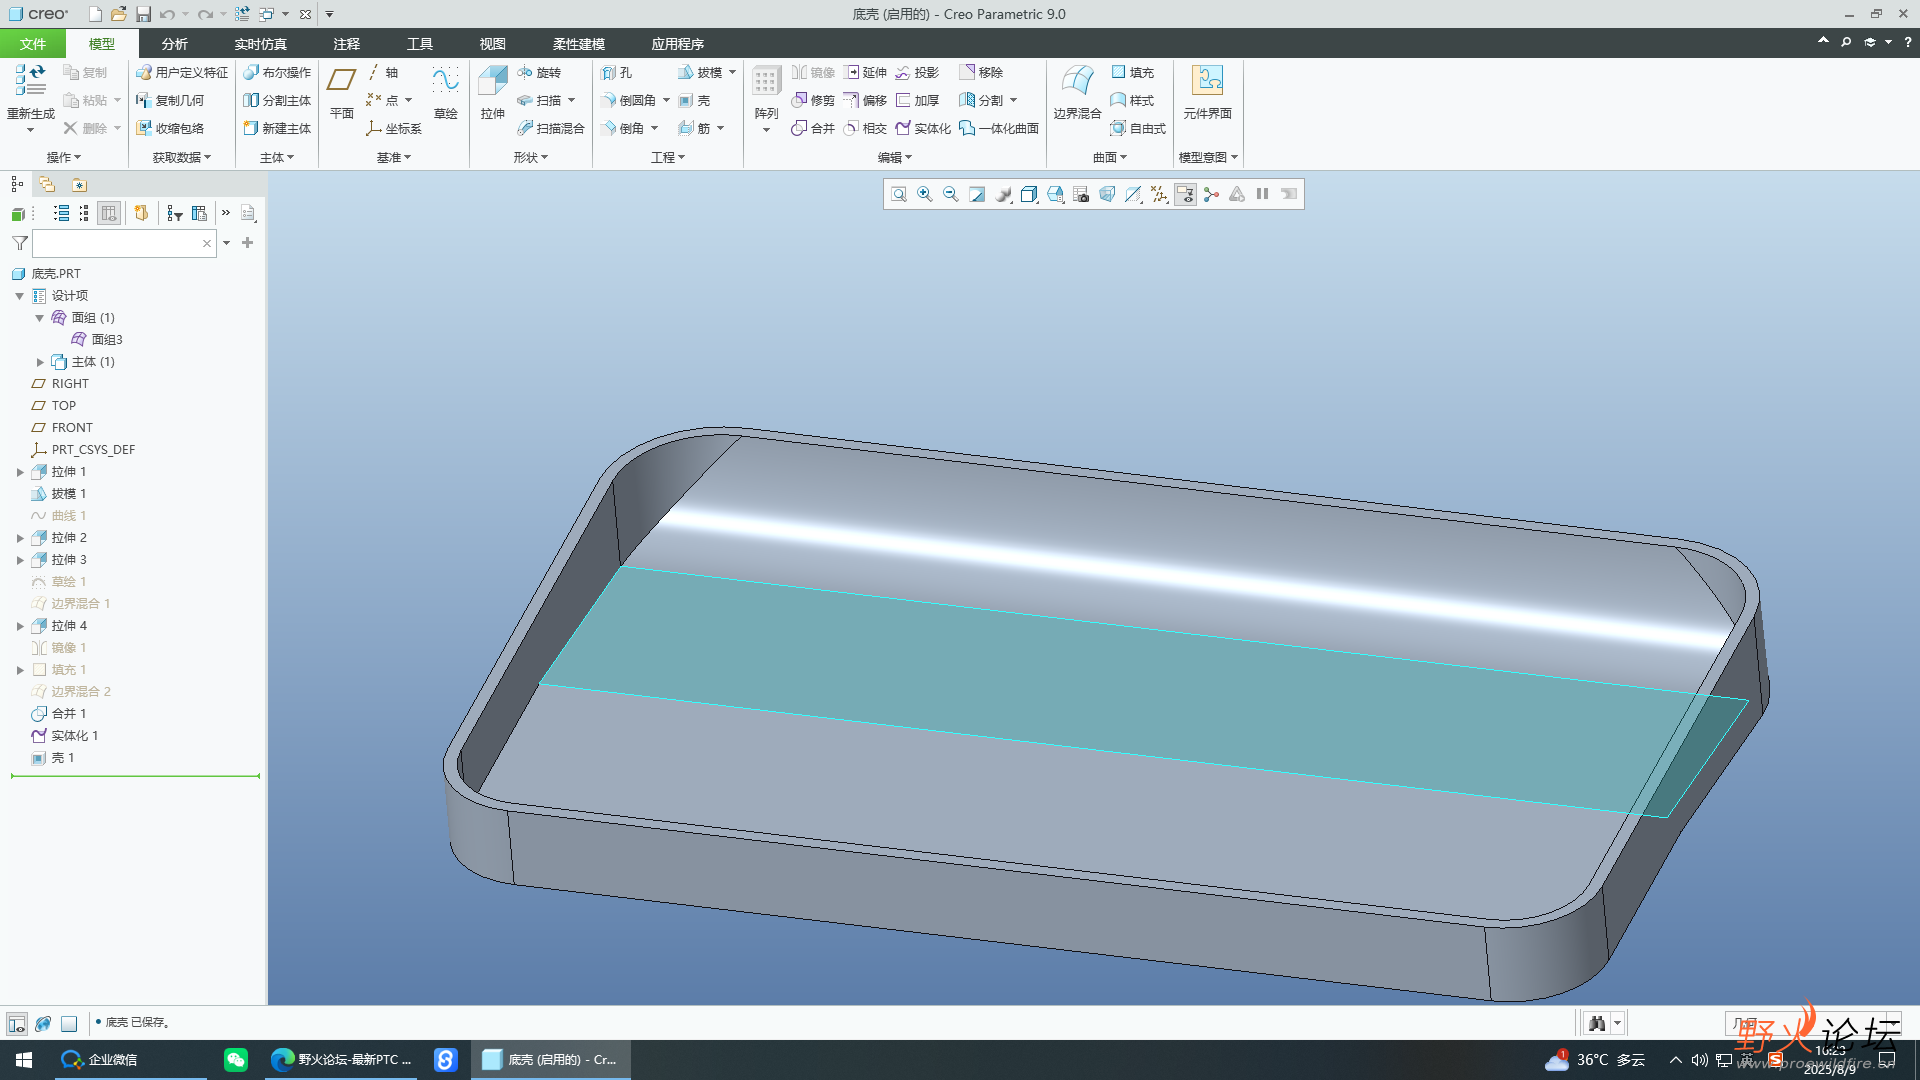Open the Display Style shaded-spheres icon
This screenshot has width=1920, height=1080.
point(1003,194)
